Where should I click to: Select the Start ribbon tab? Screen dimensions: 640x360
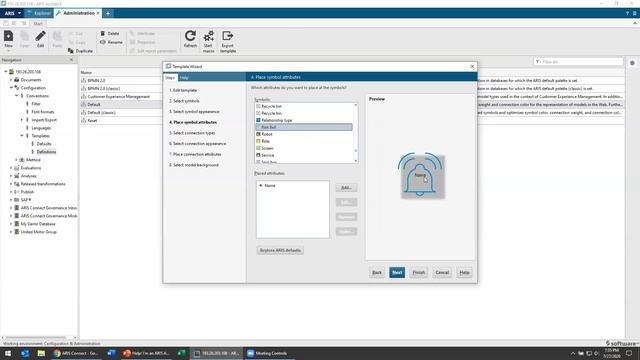pyautogui.click(x=38, y=24)
